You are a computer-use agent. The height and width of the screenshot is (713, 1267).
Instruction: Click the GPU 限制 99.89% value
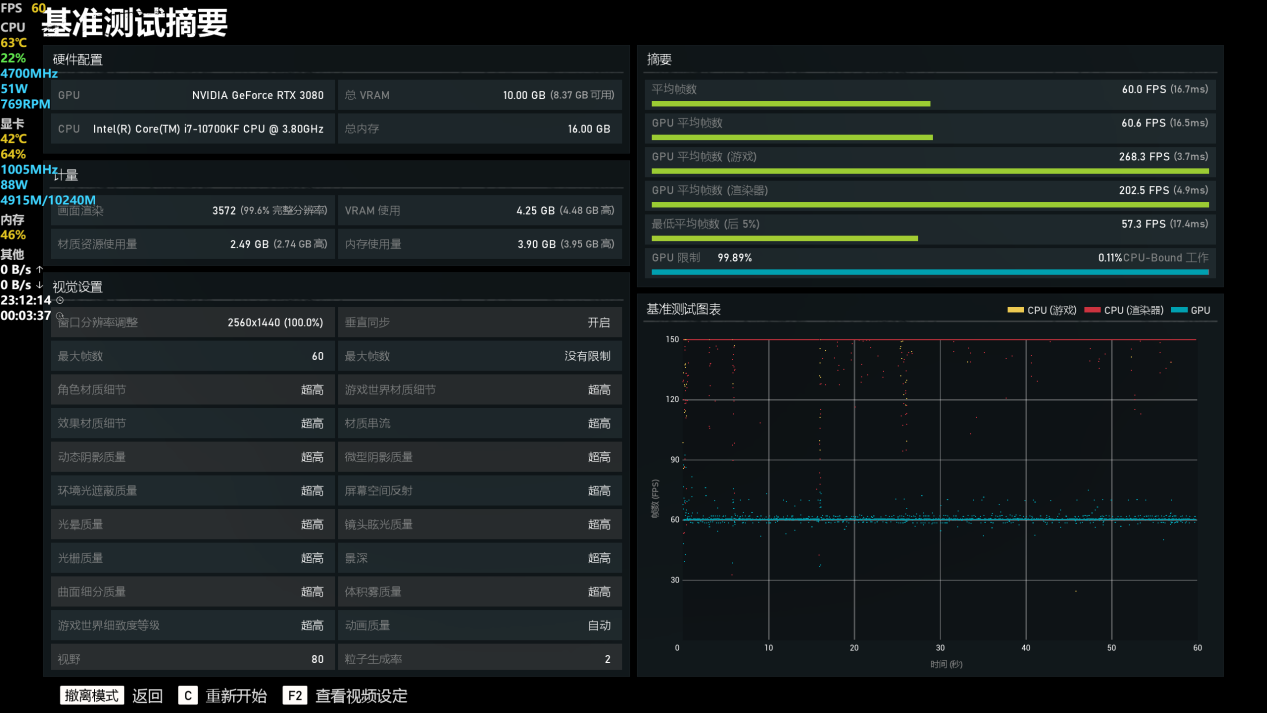pyautogui.click(x=735, y=258)
